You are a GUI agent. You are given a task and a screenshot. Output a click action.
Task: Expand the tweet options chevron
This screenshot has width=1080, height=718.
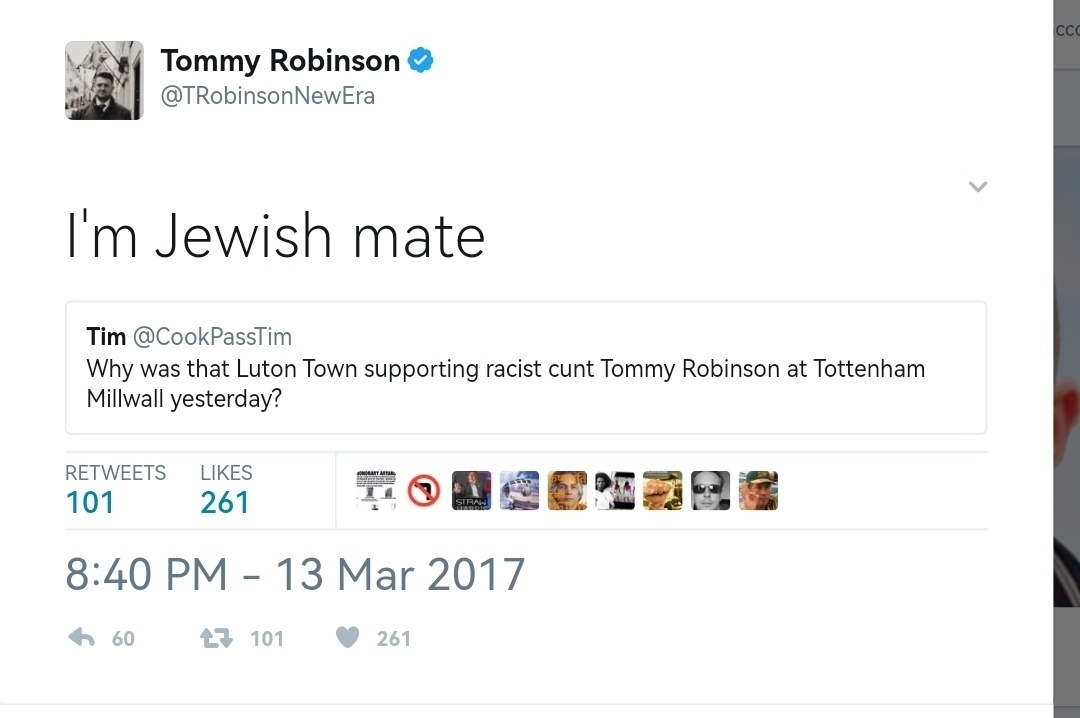pyautogui.click(x=977, y=186)
